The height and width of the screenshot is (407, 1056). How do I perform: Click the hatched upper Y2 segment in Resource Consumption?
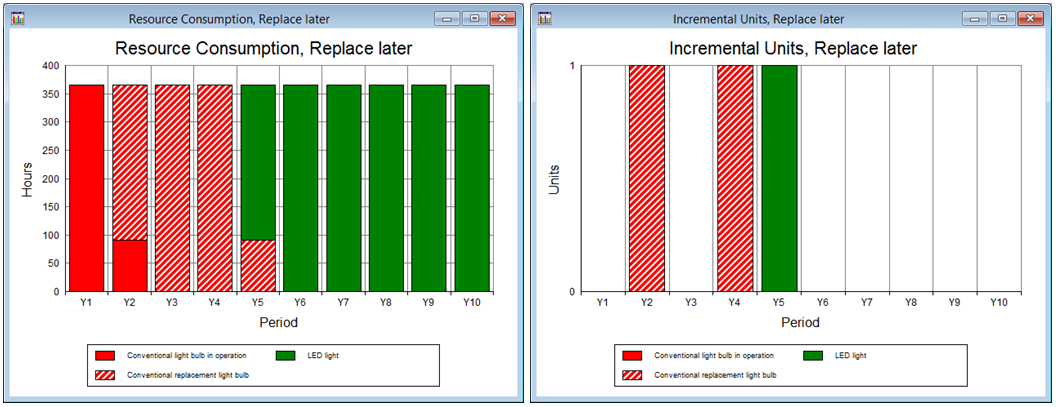point(129,162)
